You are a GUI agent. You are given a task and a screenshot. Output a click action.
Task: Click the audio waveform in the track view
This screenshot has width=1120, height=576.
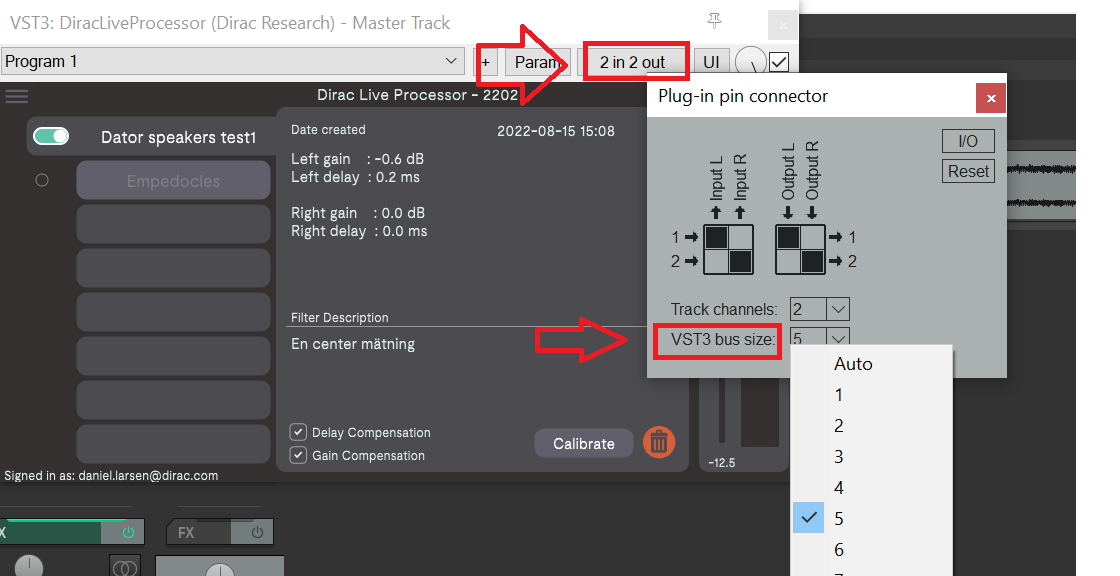coord(1041,186)
